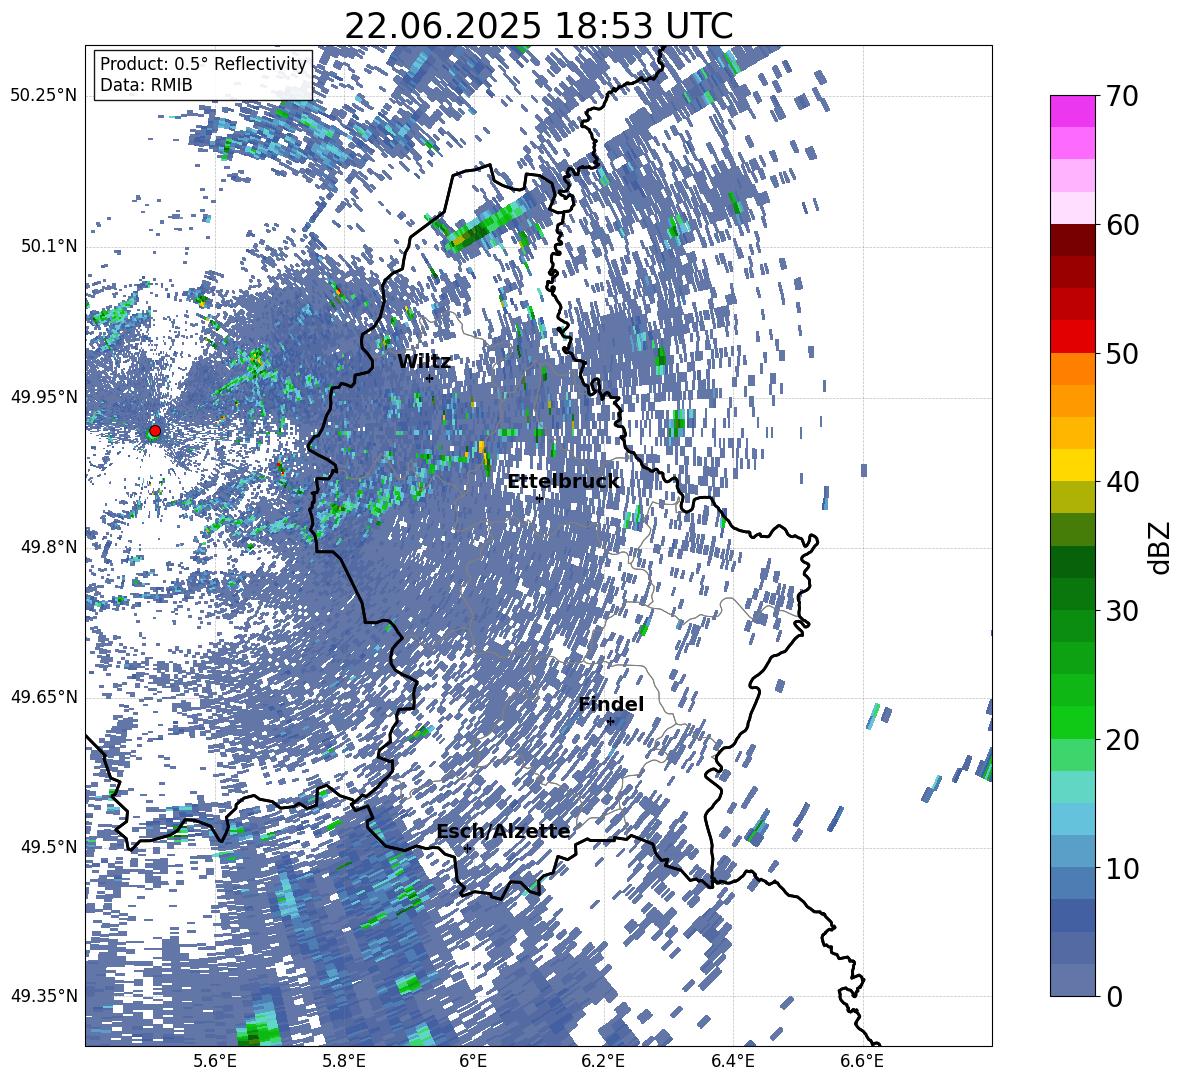Image resolution: width=1184 pixels, height=1081 pixels.
Task: Click the plus marker under Esch/Alzette
Action: tap(467, 848)
